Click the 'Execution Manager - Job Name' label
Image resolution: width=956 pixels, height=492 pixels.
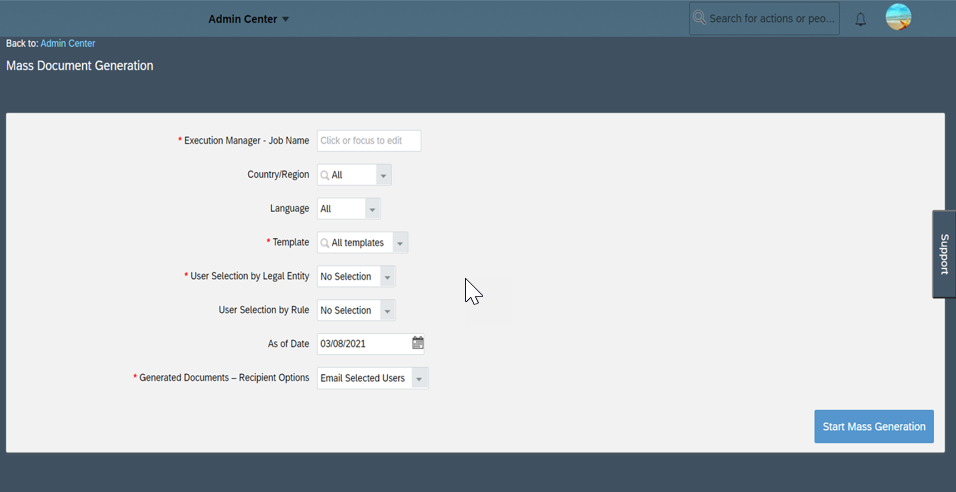246,140
